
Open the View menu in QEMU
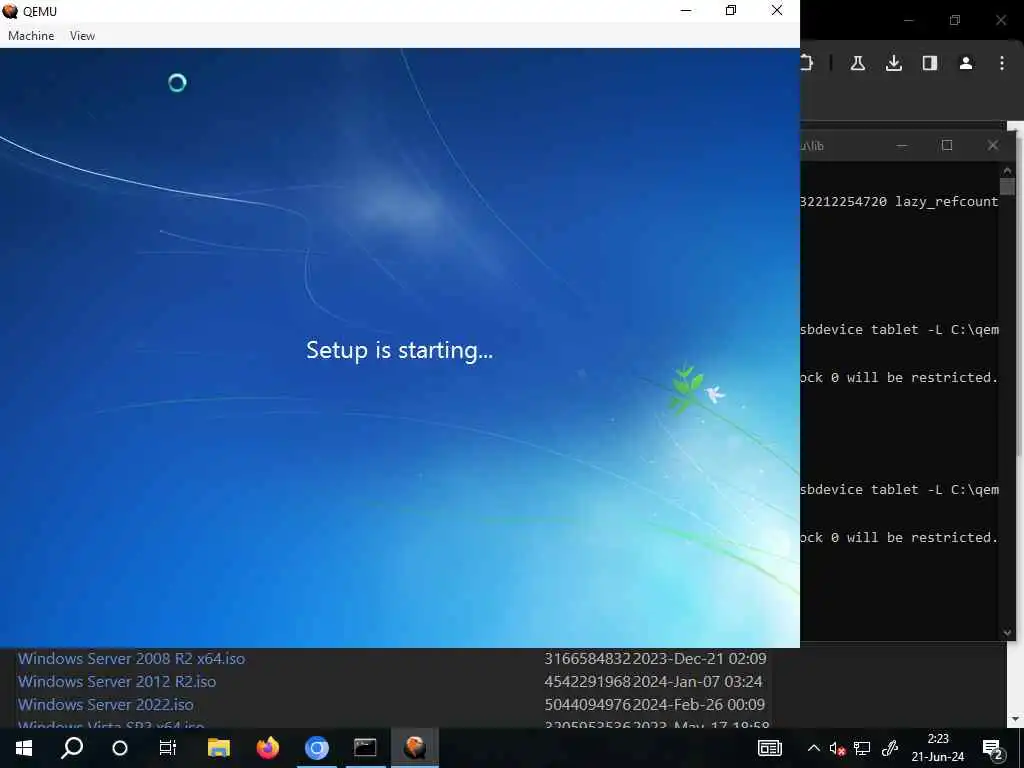point(82,36)
